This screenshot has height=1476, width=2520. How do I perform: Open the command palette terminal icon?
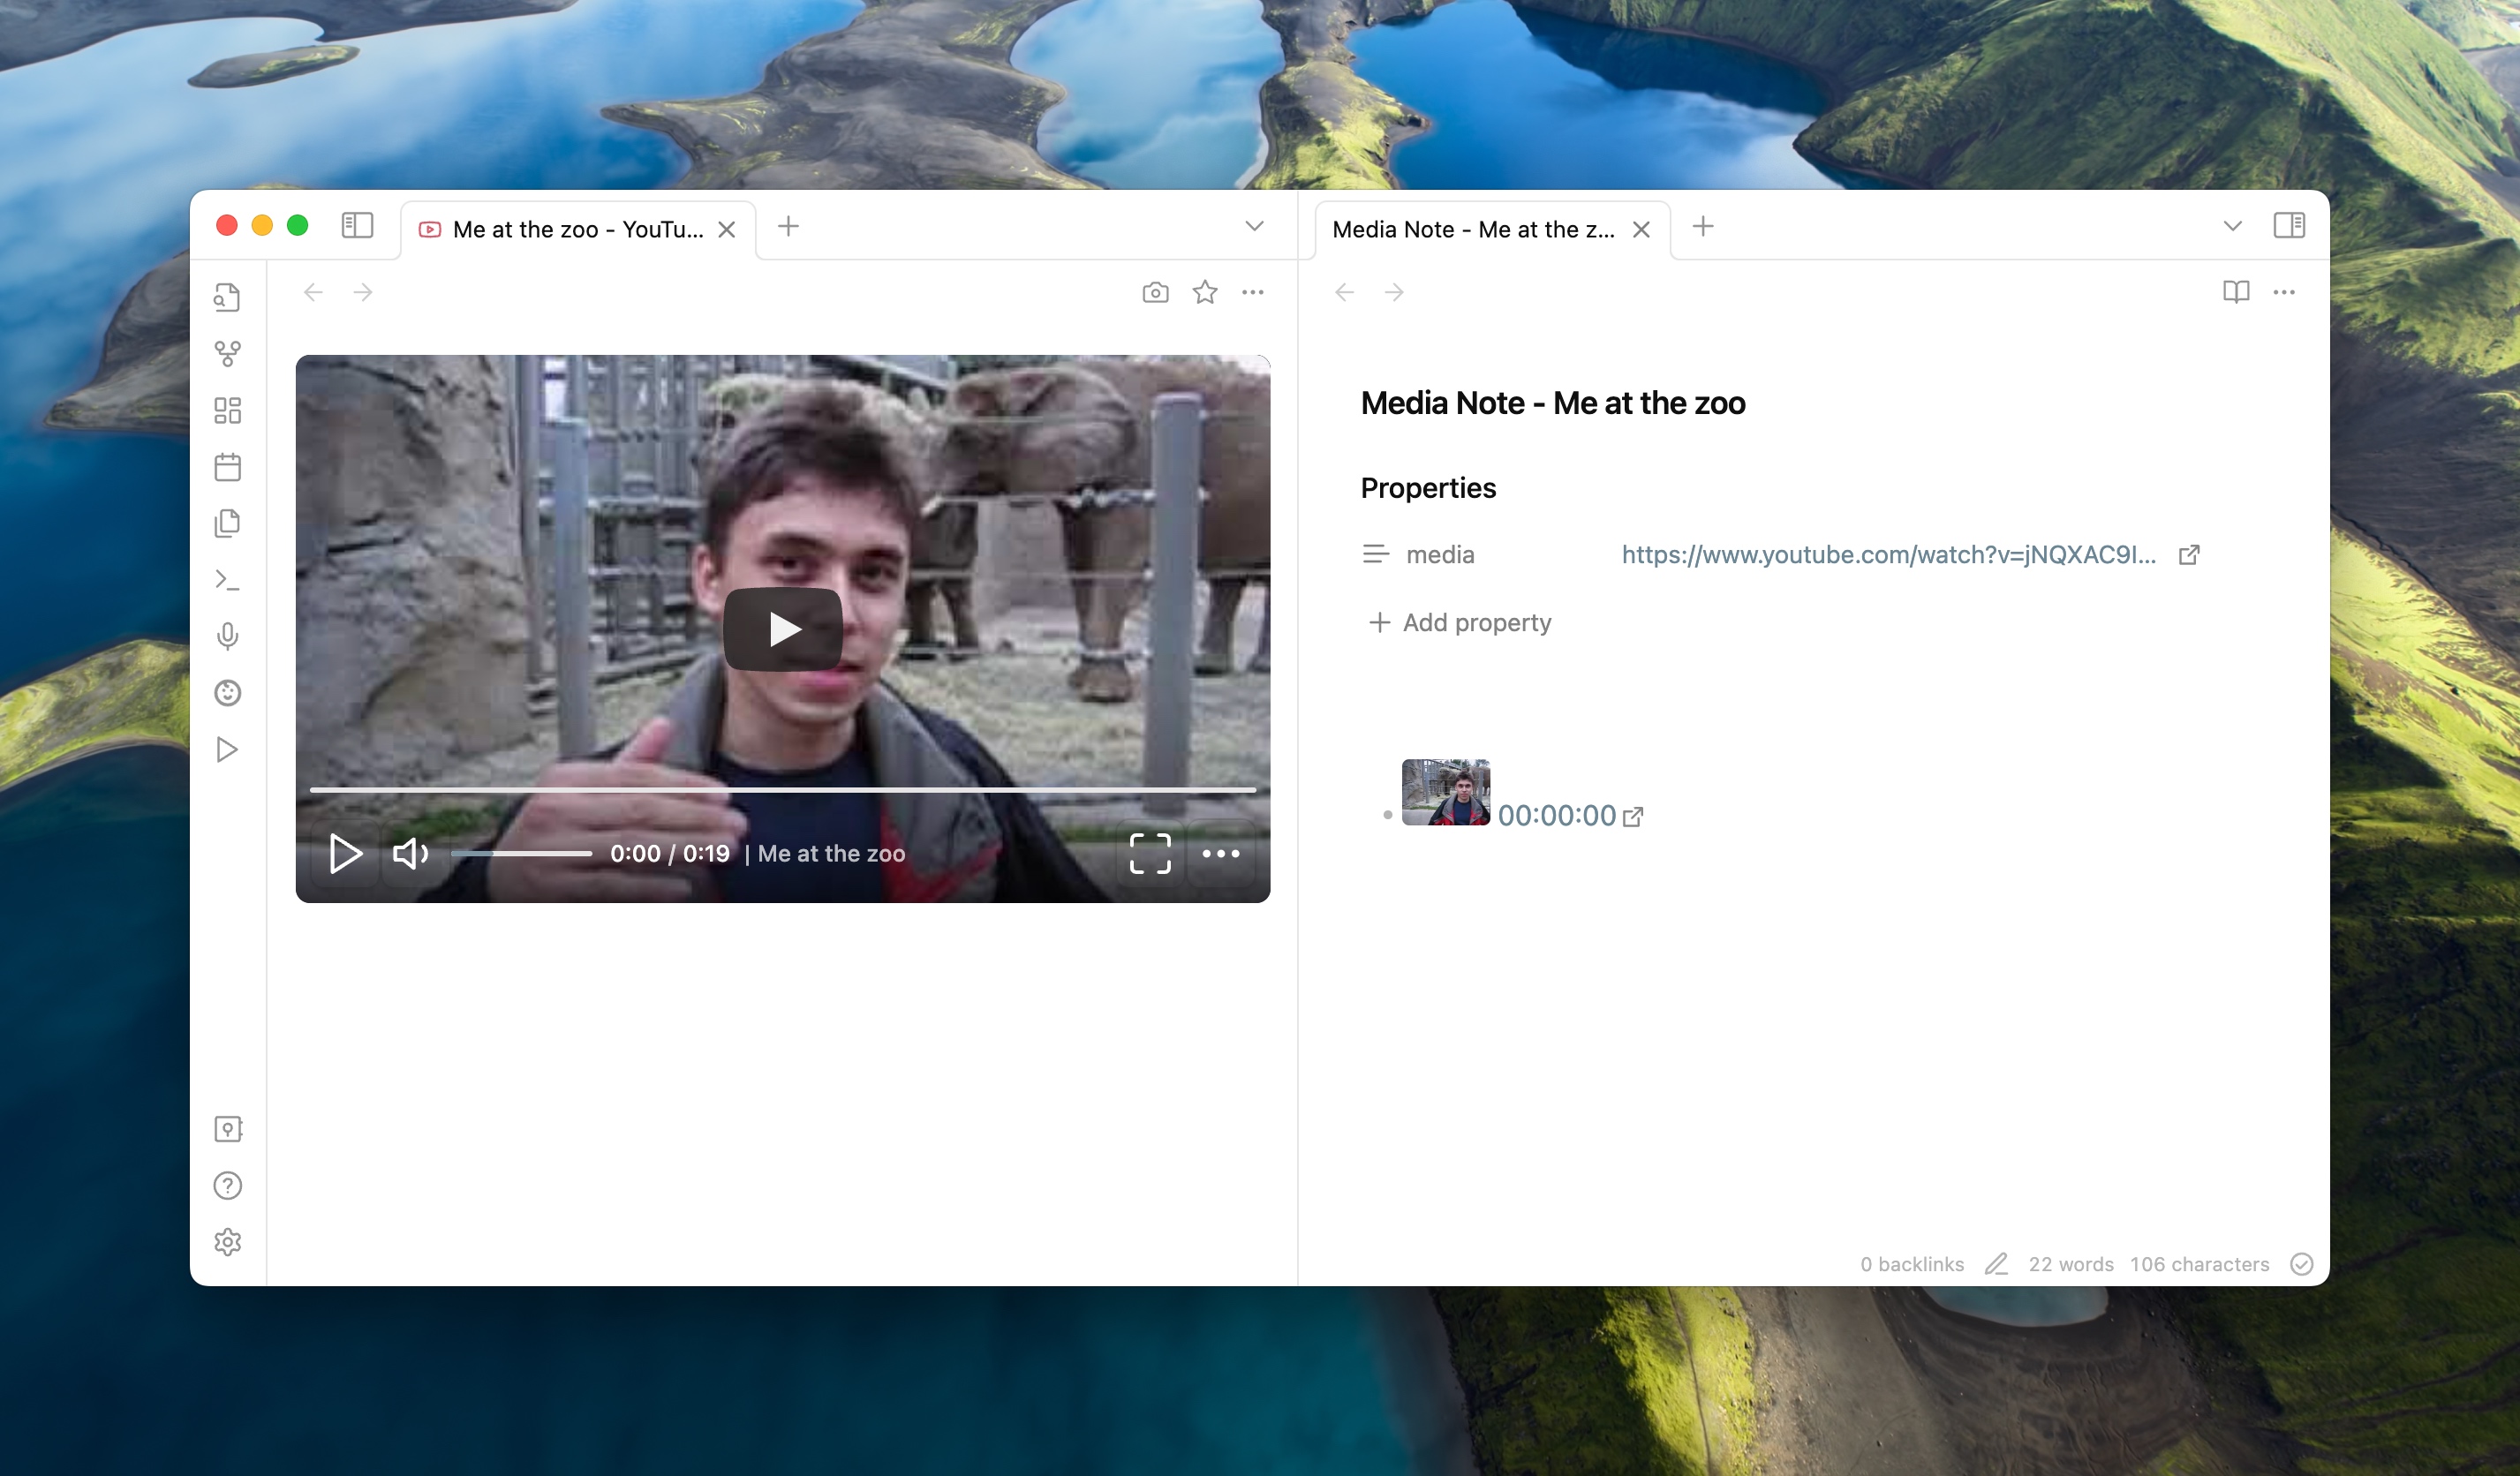[227, 580]
